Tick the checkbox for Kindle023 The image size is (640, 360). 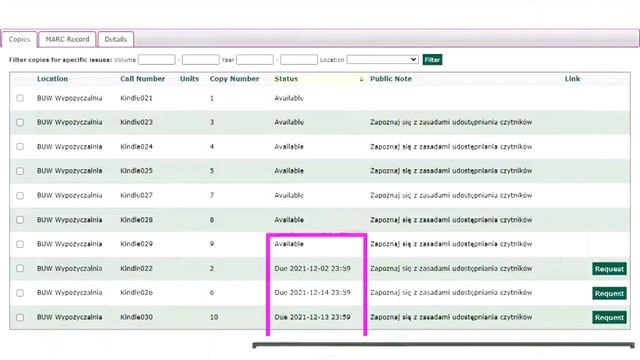pyautogui.click(x=20, y=122)
